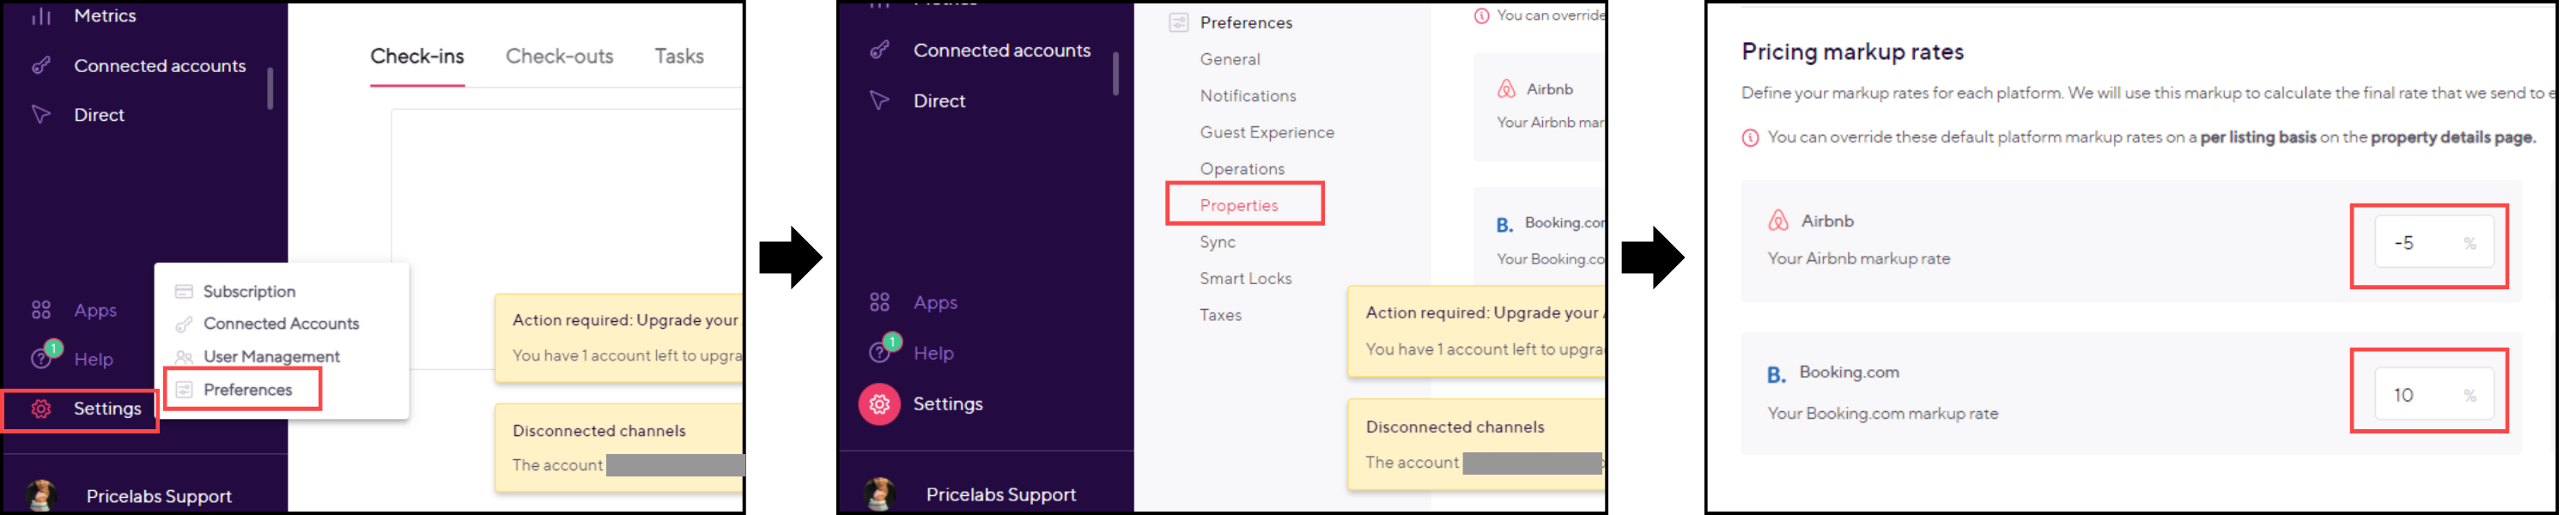Select Connected Accounts in the Settings popup menu
2576x515 pixels.
(x=281, y=323)
